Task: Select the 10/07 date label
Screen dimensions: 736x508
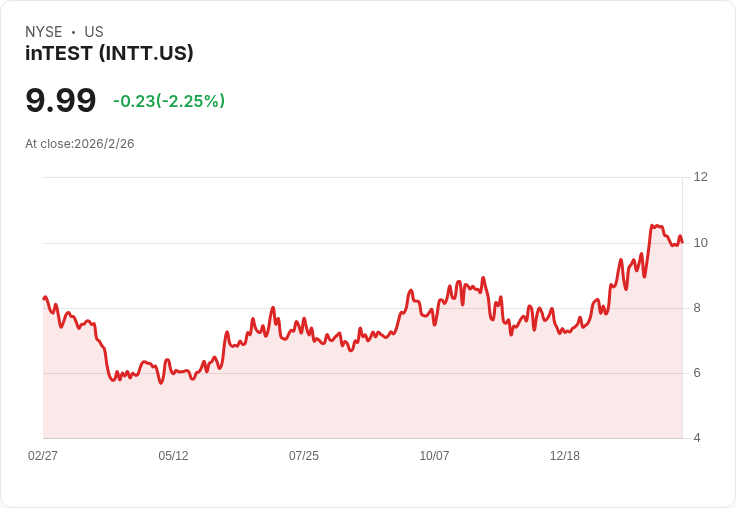Action: [x=434, y=456]
